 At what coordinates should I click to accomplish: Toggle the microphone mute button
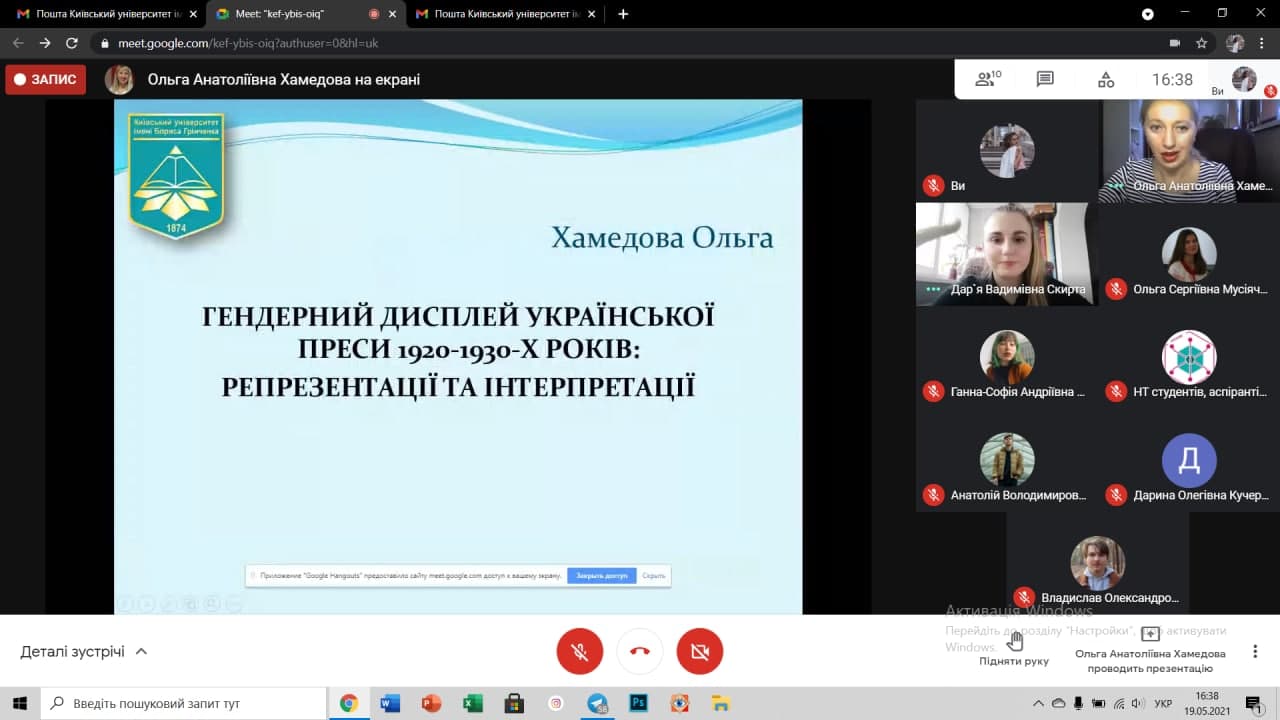[580, 652]
